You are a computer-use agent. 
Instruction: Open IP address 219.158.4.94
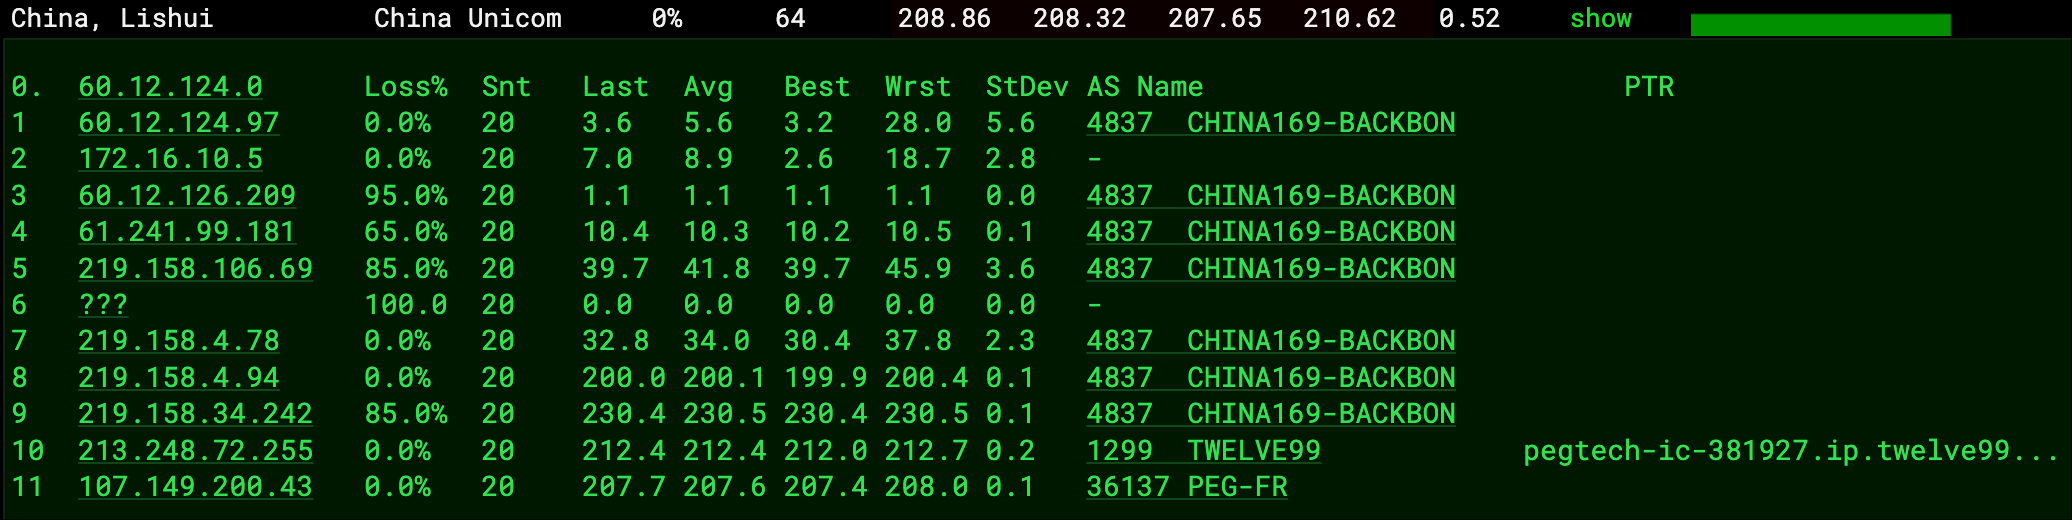[x=179, y=378]
